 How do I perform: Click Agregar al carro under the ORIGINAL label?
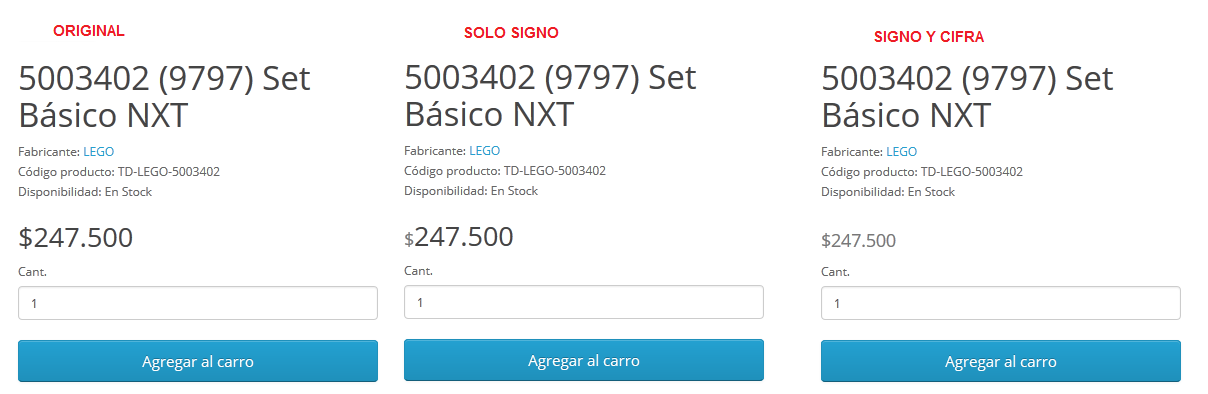click(198, 361)
